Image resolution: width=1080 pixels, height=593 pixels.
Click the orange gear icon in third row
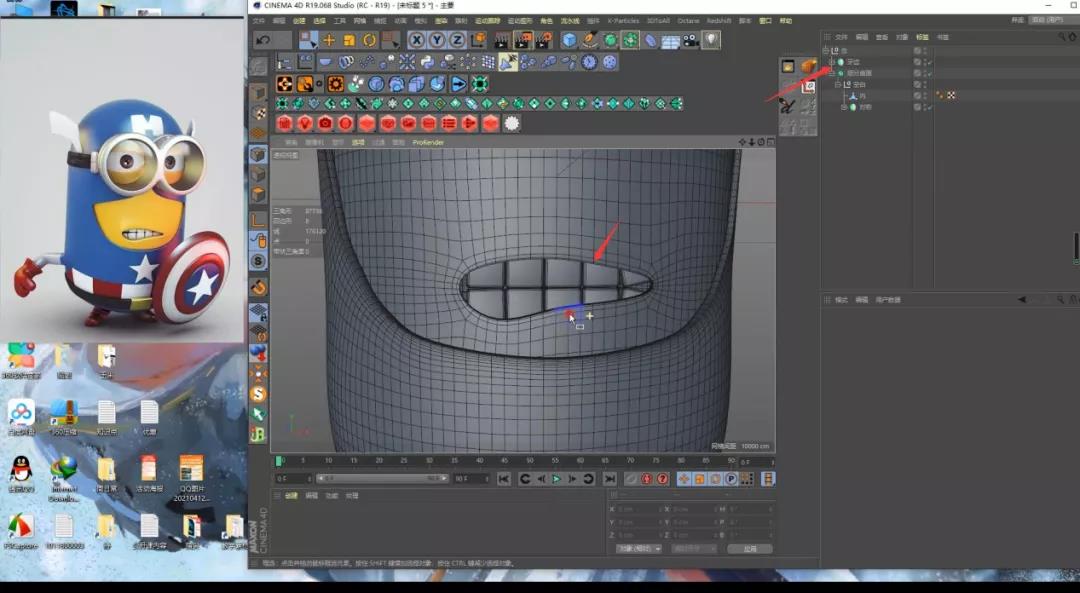335,84
